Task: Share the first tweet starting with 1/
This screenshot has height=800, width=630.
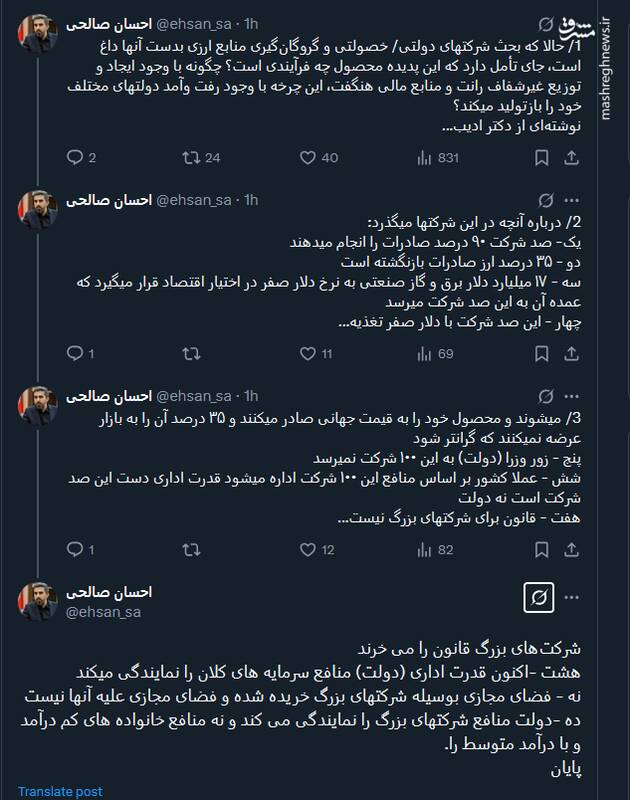Action: 574,157
